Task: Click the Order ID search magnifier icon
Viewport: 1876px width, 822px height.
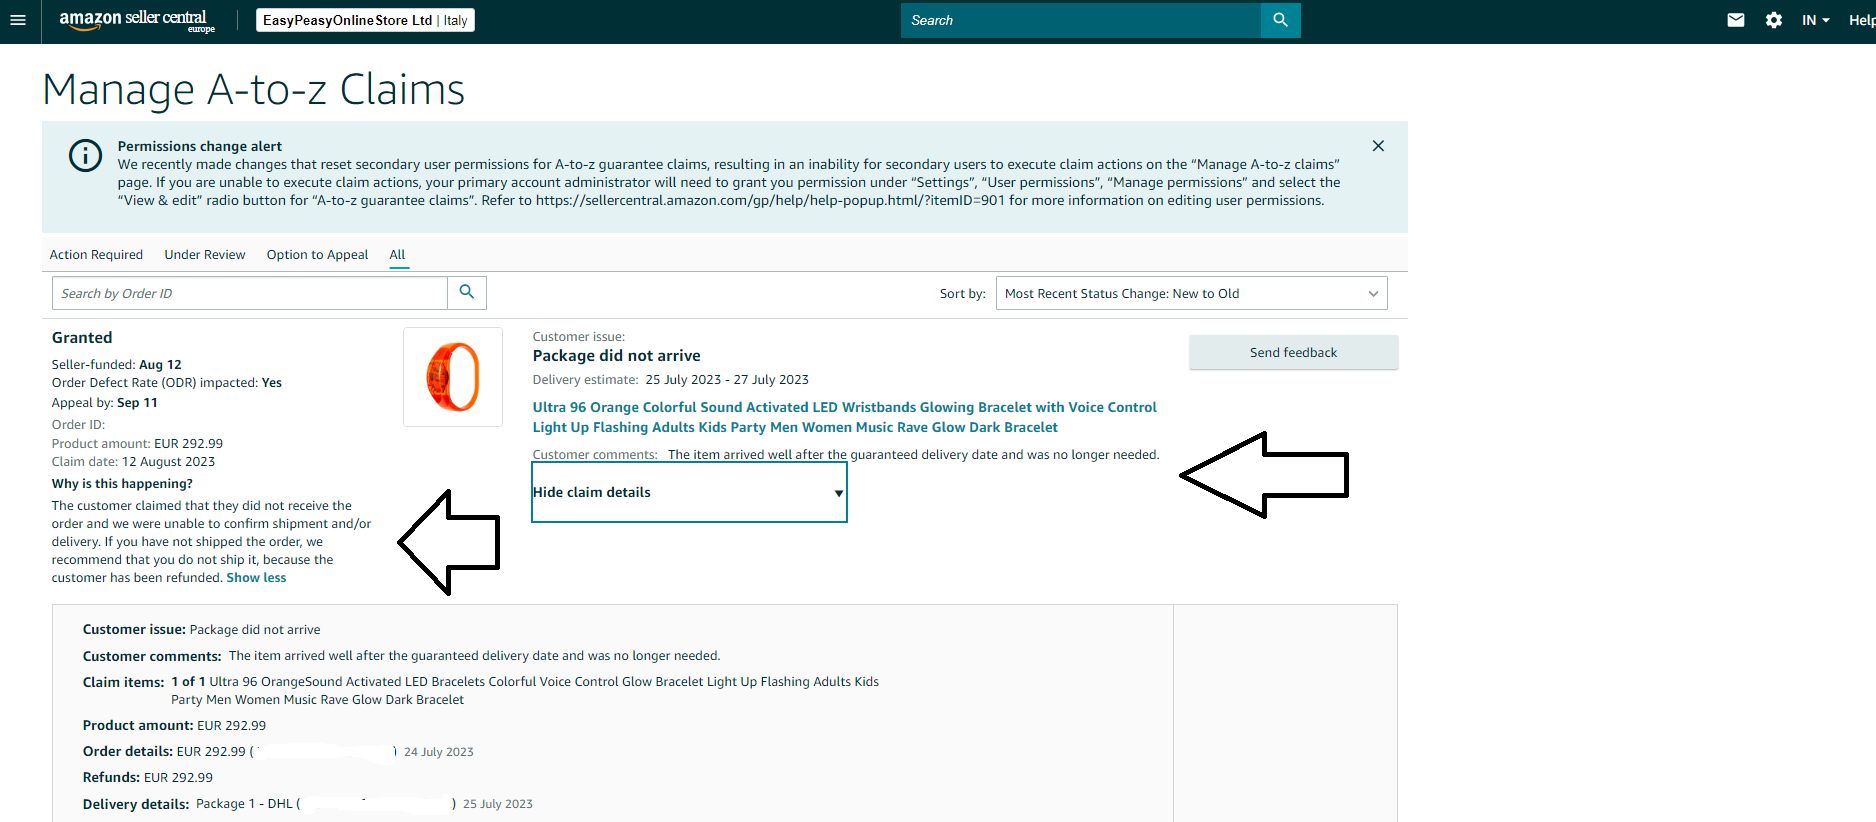Action: 467,292
